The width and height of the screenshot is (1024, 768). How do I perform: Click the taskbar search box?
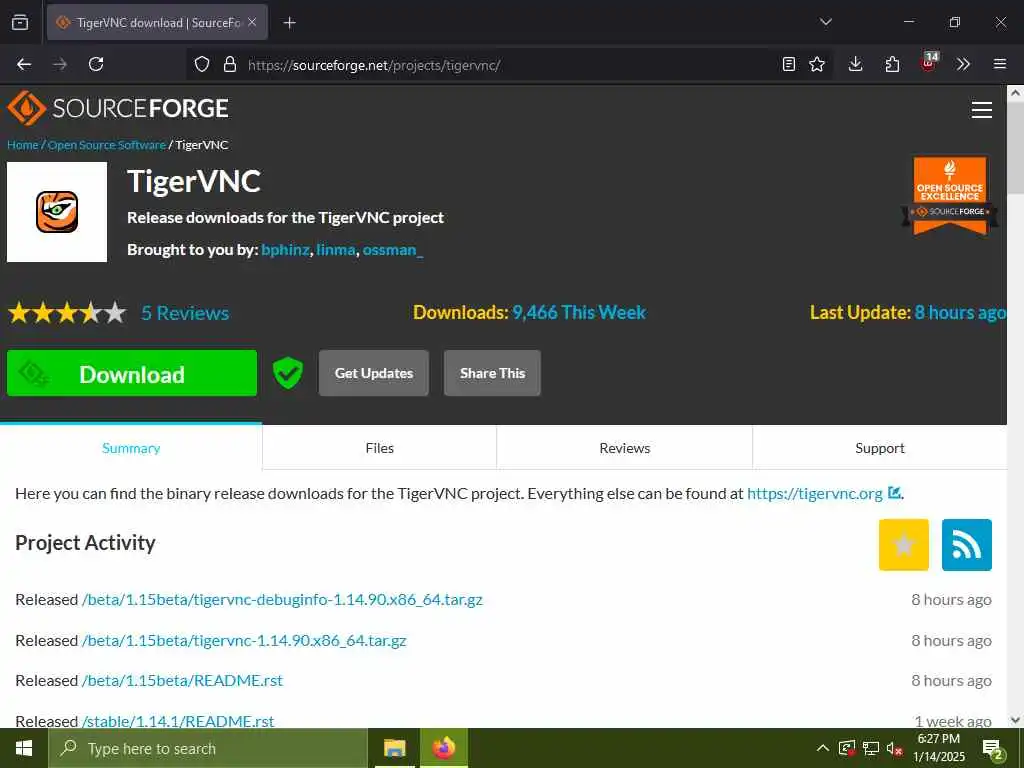(208, 748)
